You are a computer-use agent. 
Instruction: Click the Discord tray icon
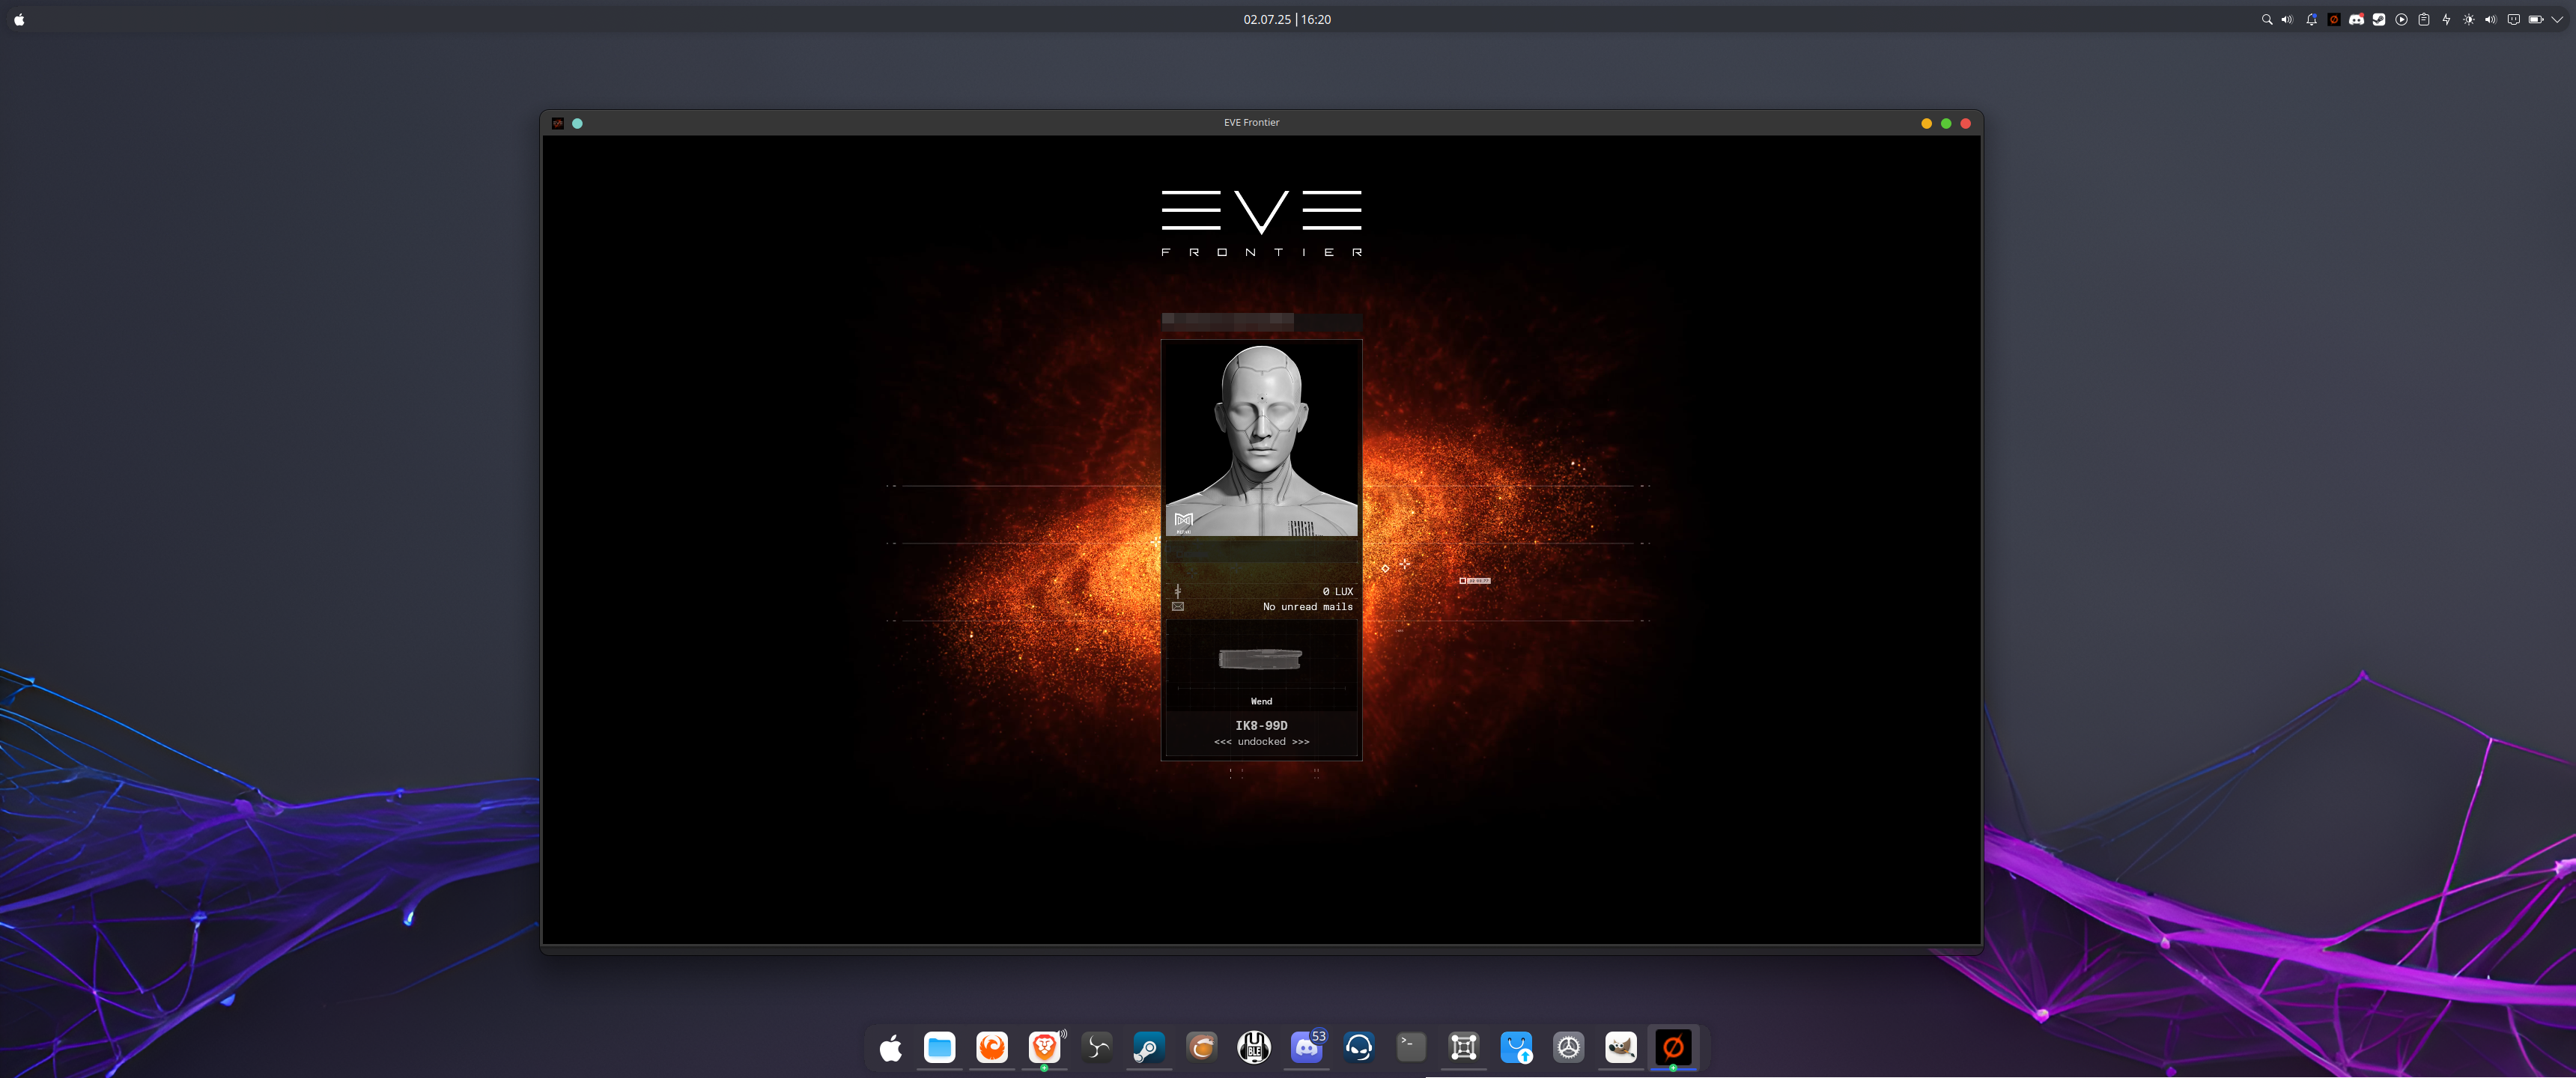point(2356,19)
